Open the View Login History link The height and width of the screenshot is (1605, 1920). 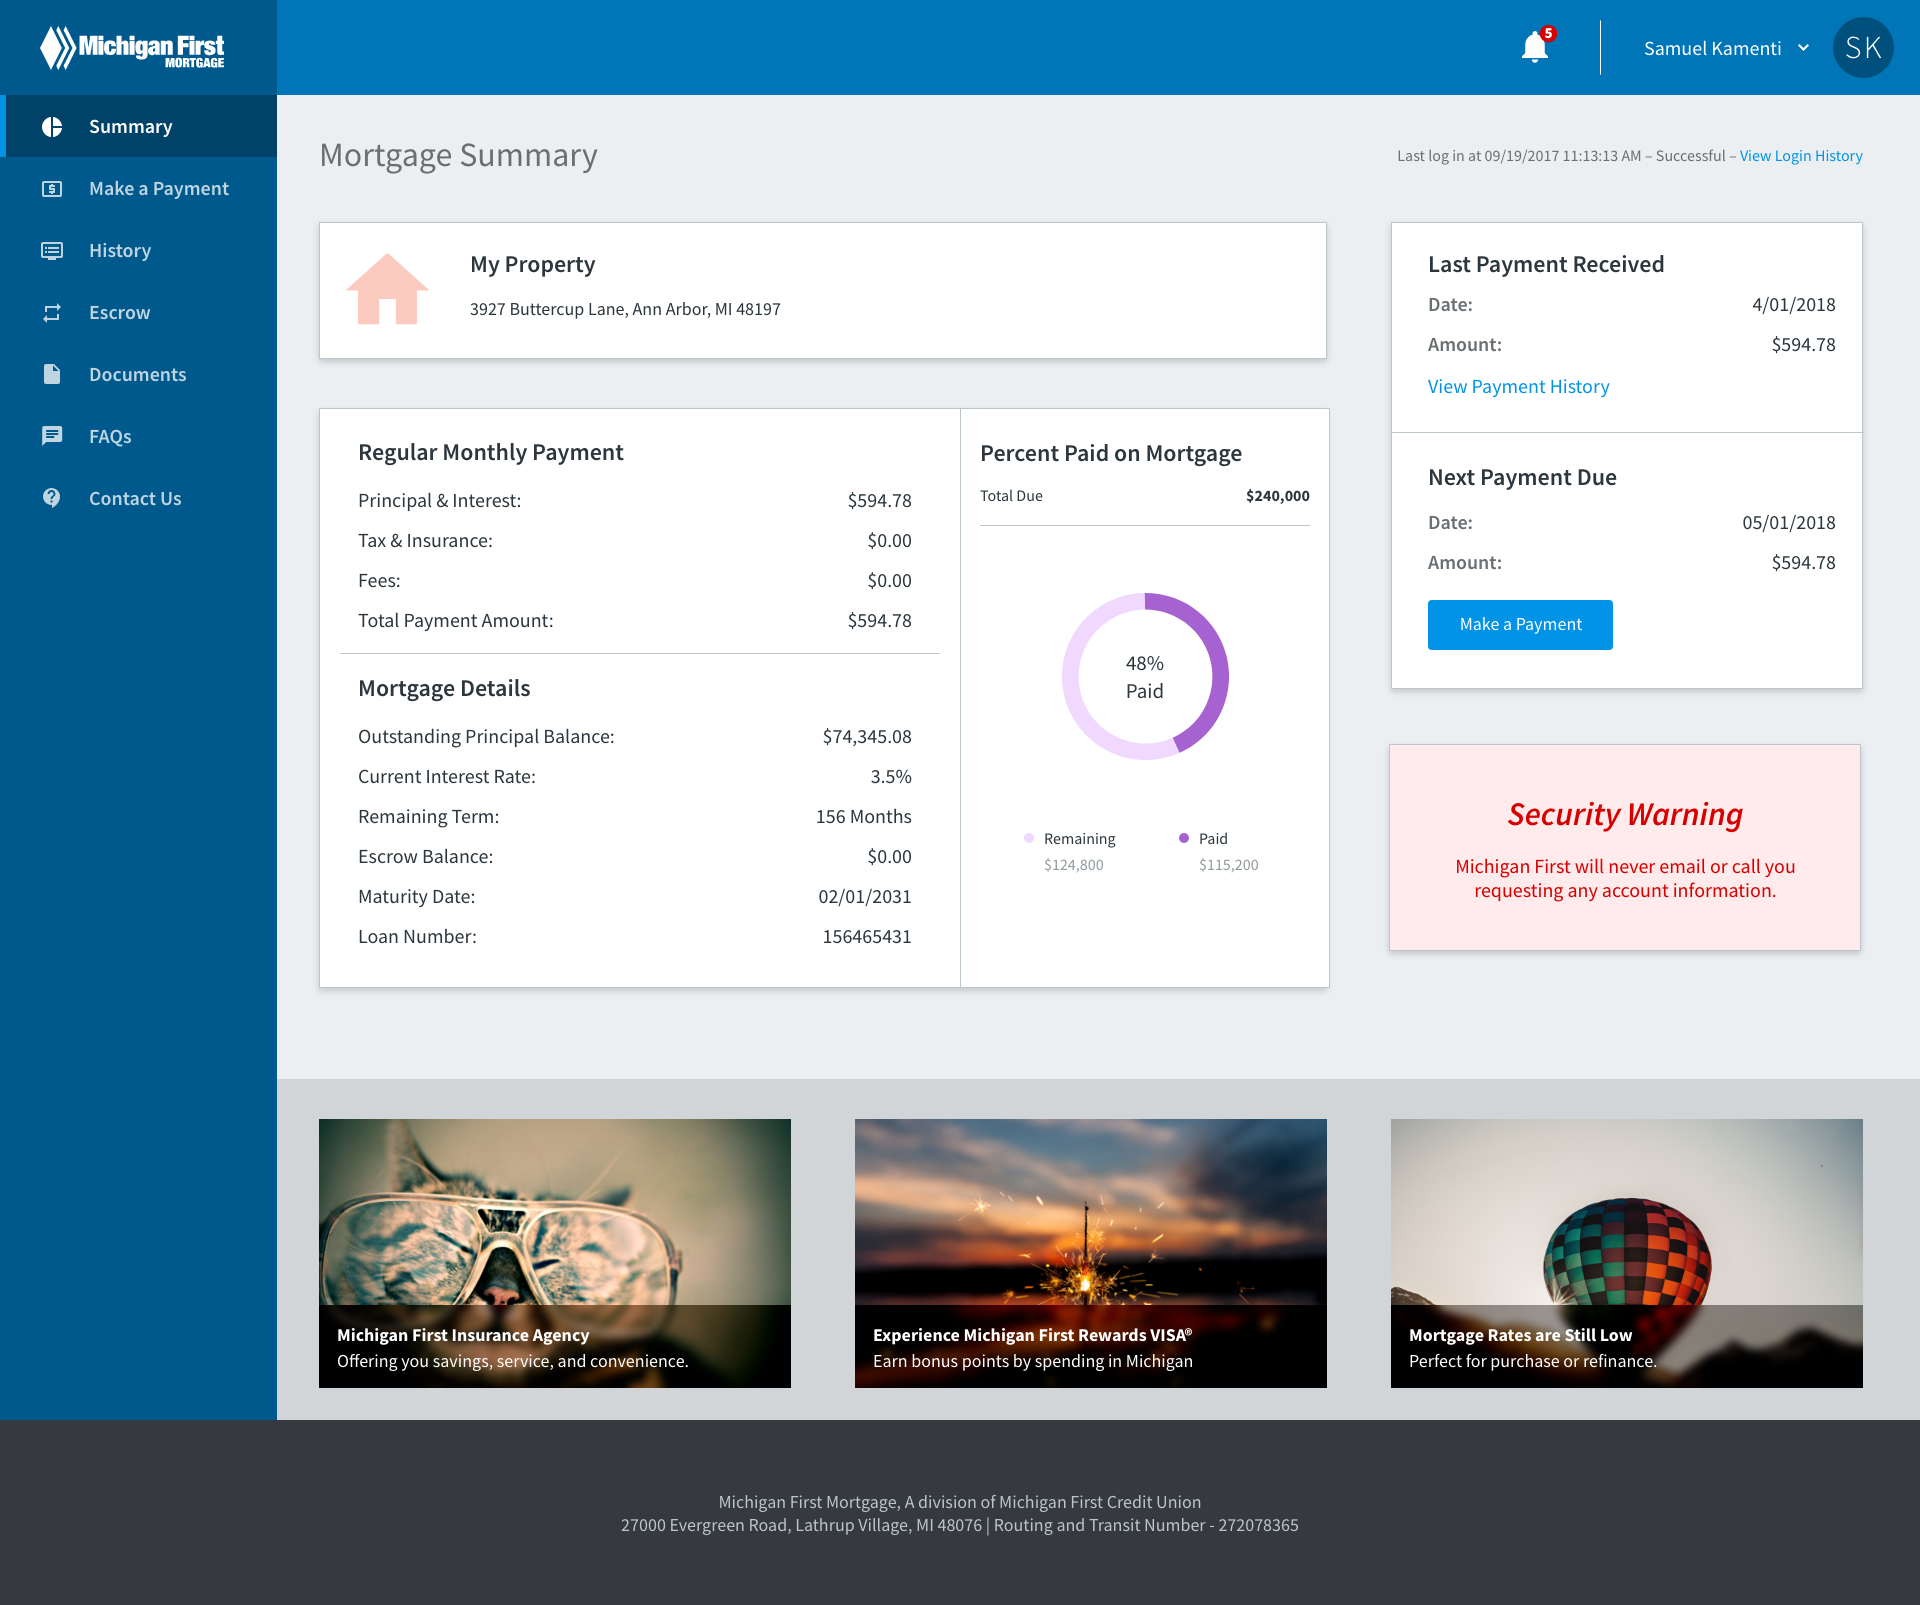[x=1800, y=156]
